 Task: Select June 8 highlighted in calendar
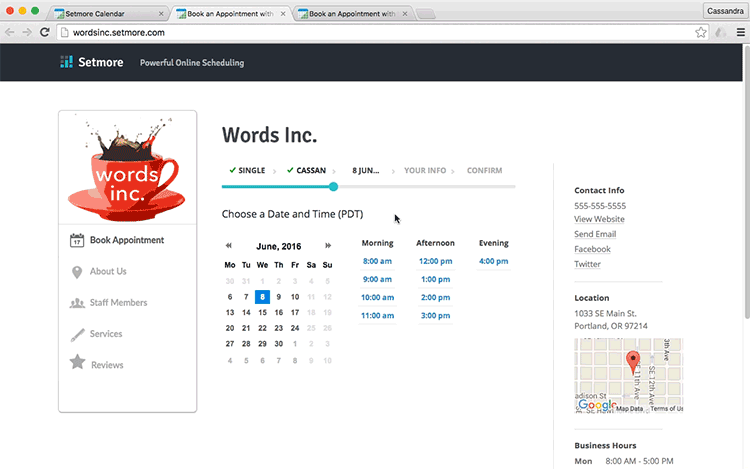pos(262,297)
